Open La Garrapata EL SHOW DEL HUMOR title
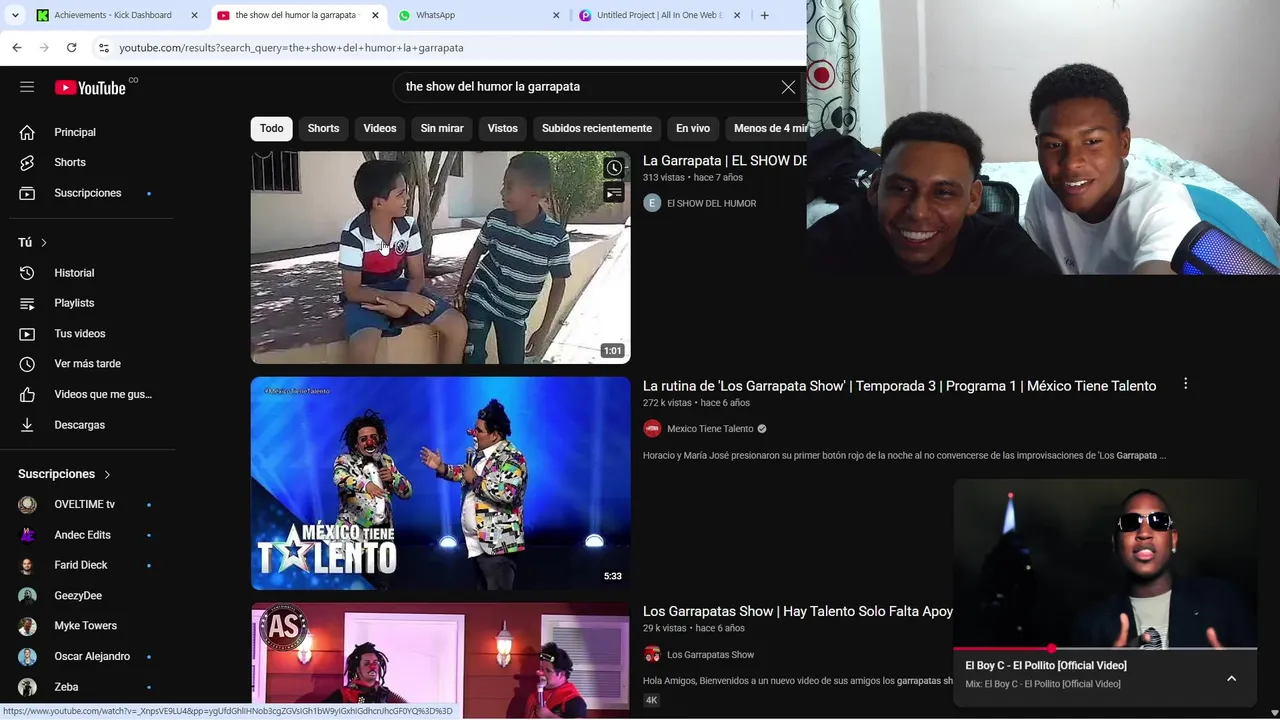 (725, 160)
